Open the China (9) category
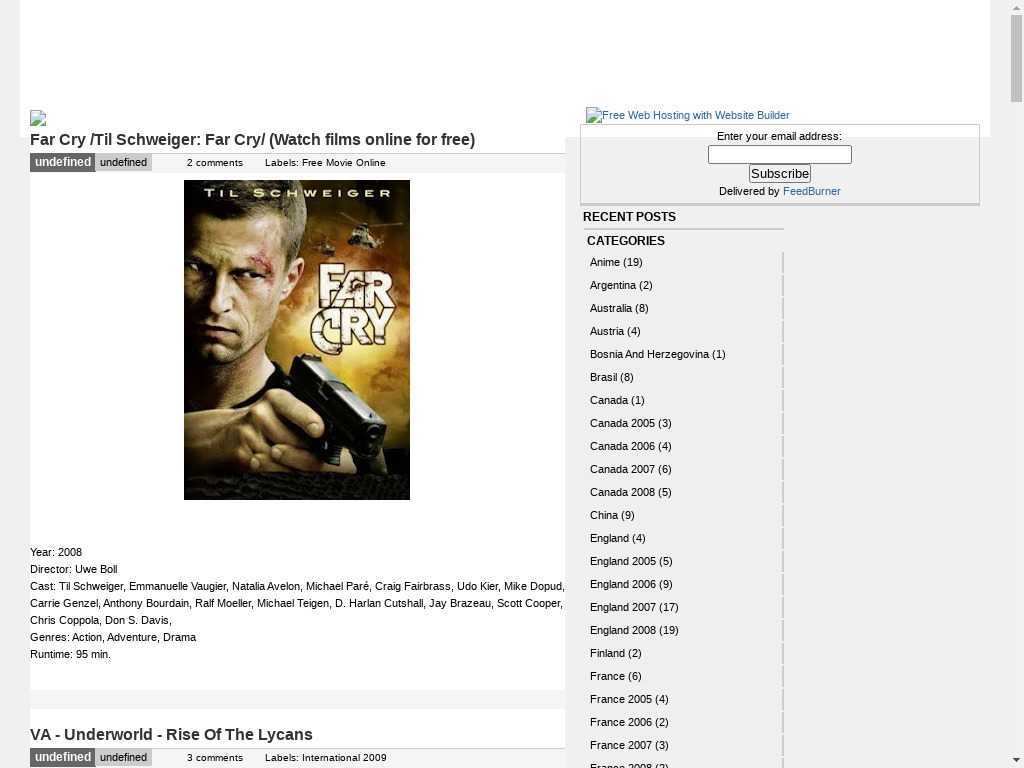 pos(612,515)
